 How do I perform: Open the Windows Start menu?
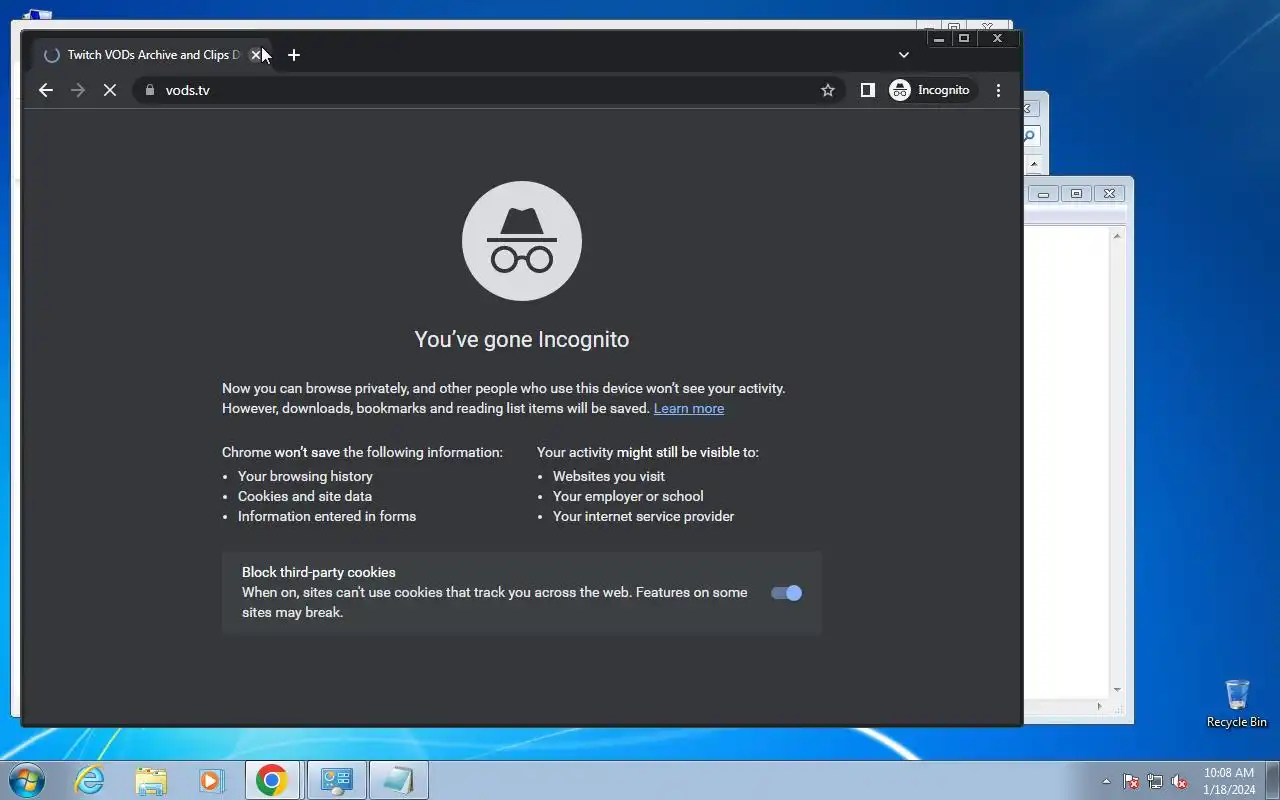(x=27, y=780)
